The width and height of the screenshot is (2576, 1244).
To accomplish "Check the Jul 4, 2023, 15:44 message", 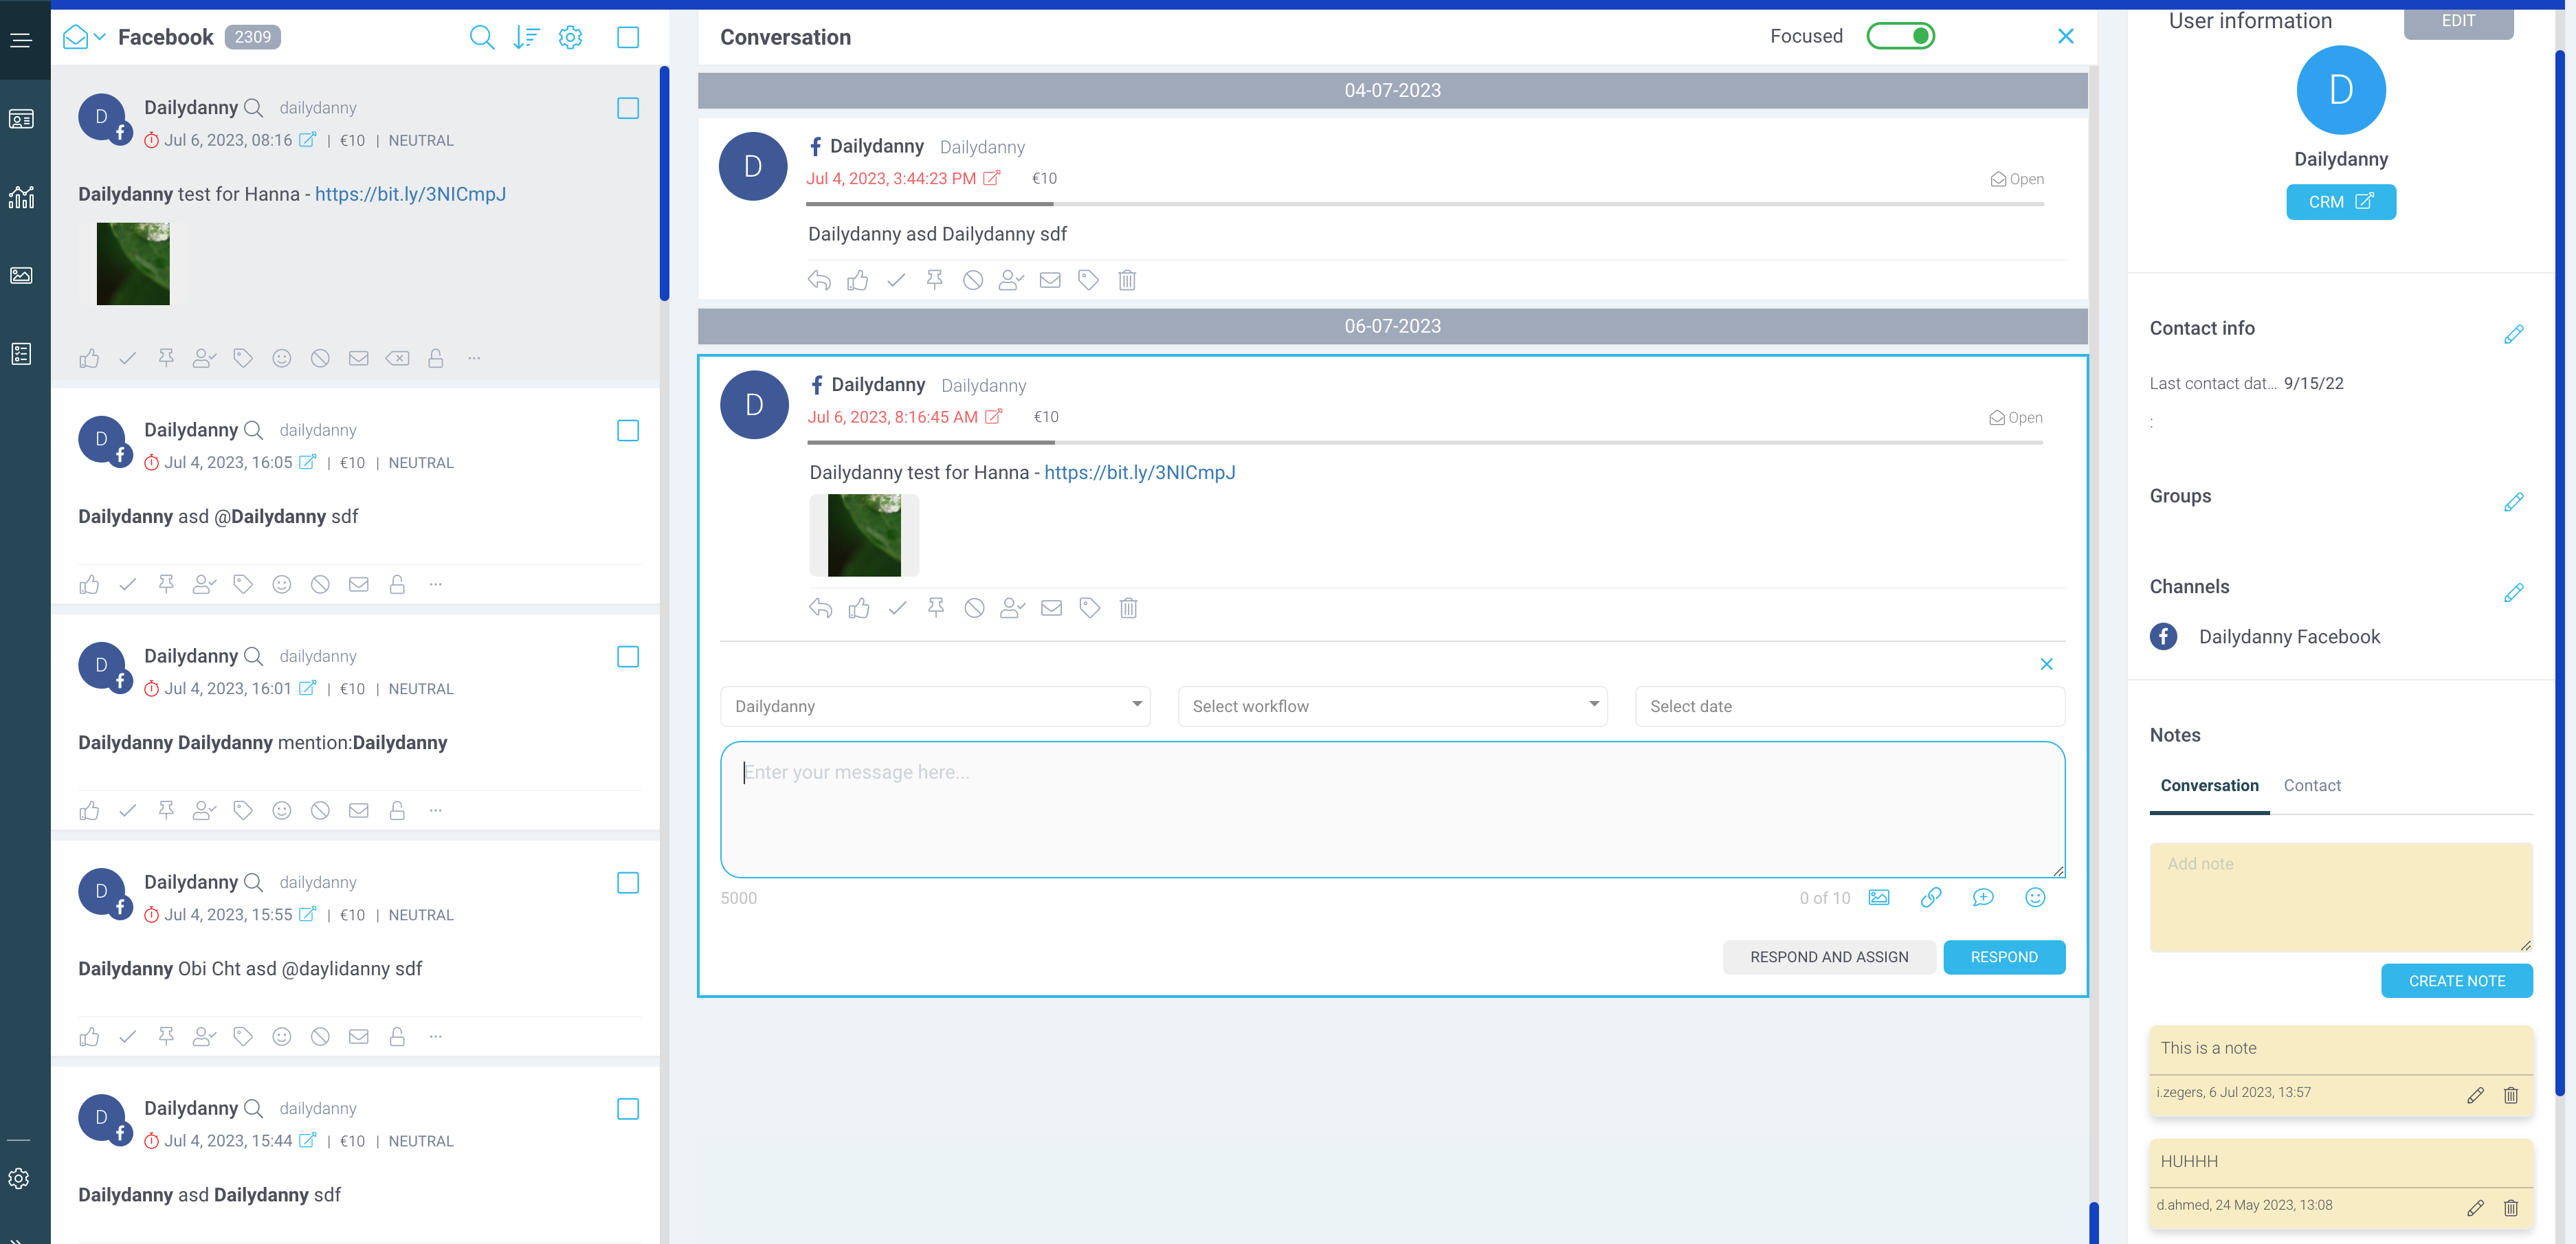I will [628, 1109].
